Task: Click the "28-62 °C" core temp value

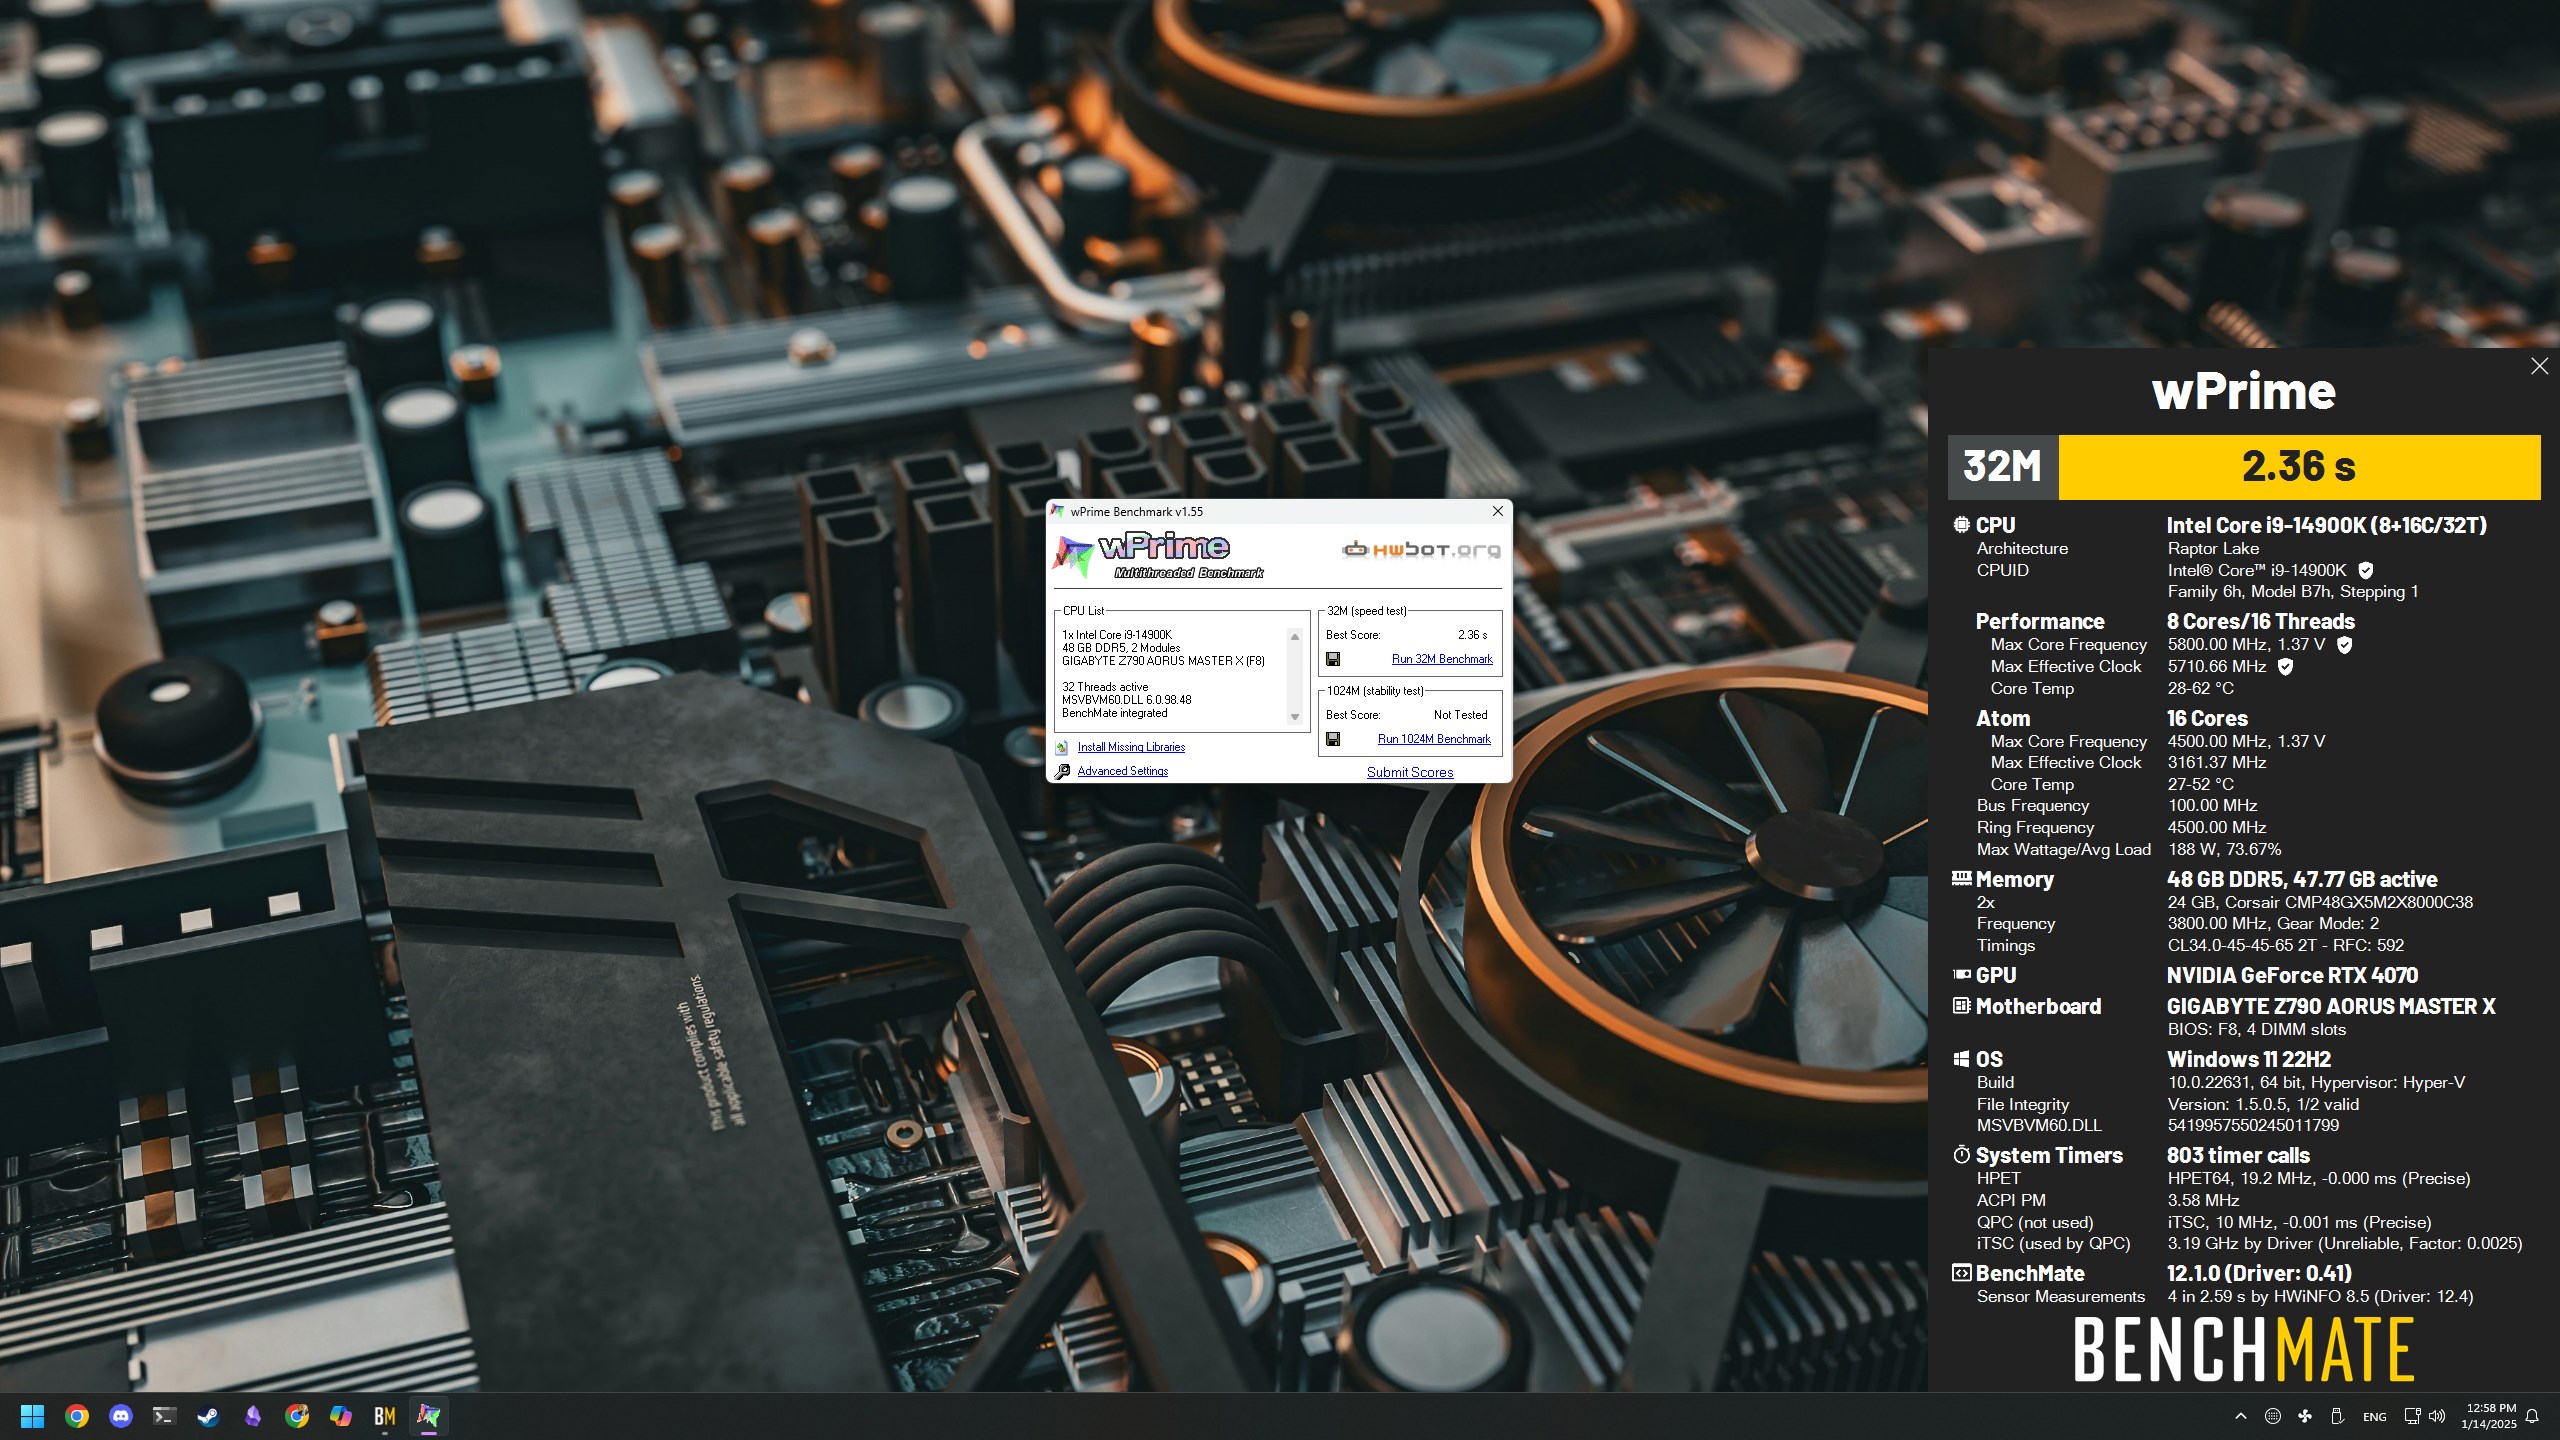Action: pos(2200,688)
